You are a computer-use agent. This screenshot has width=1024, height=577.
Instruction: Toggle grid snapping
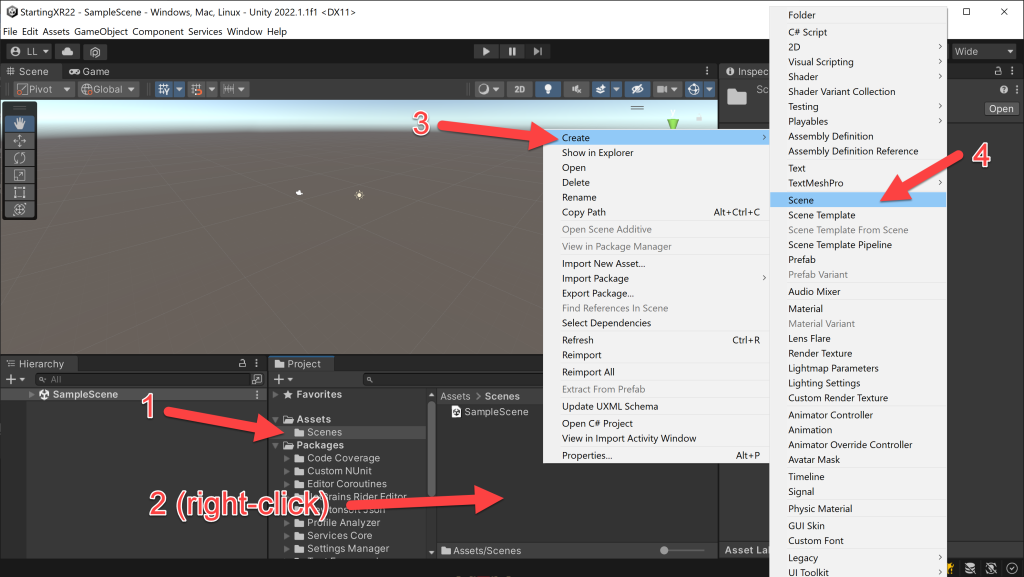point(196,89)
